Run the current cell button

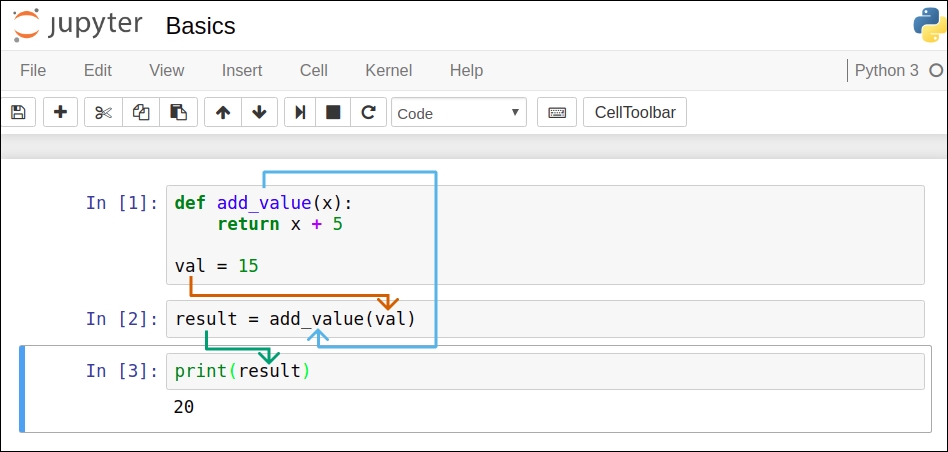tap(299, 113)
